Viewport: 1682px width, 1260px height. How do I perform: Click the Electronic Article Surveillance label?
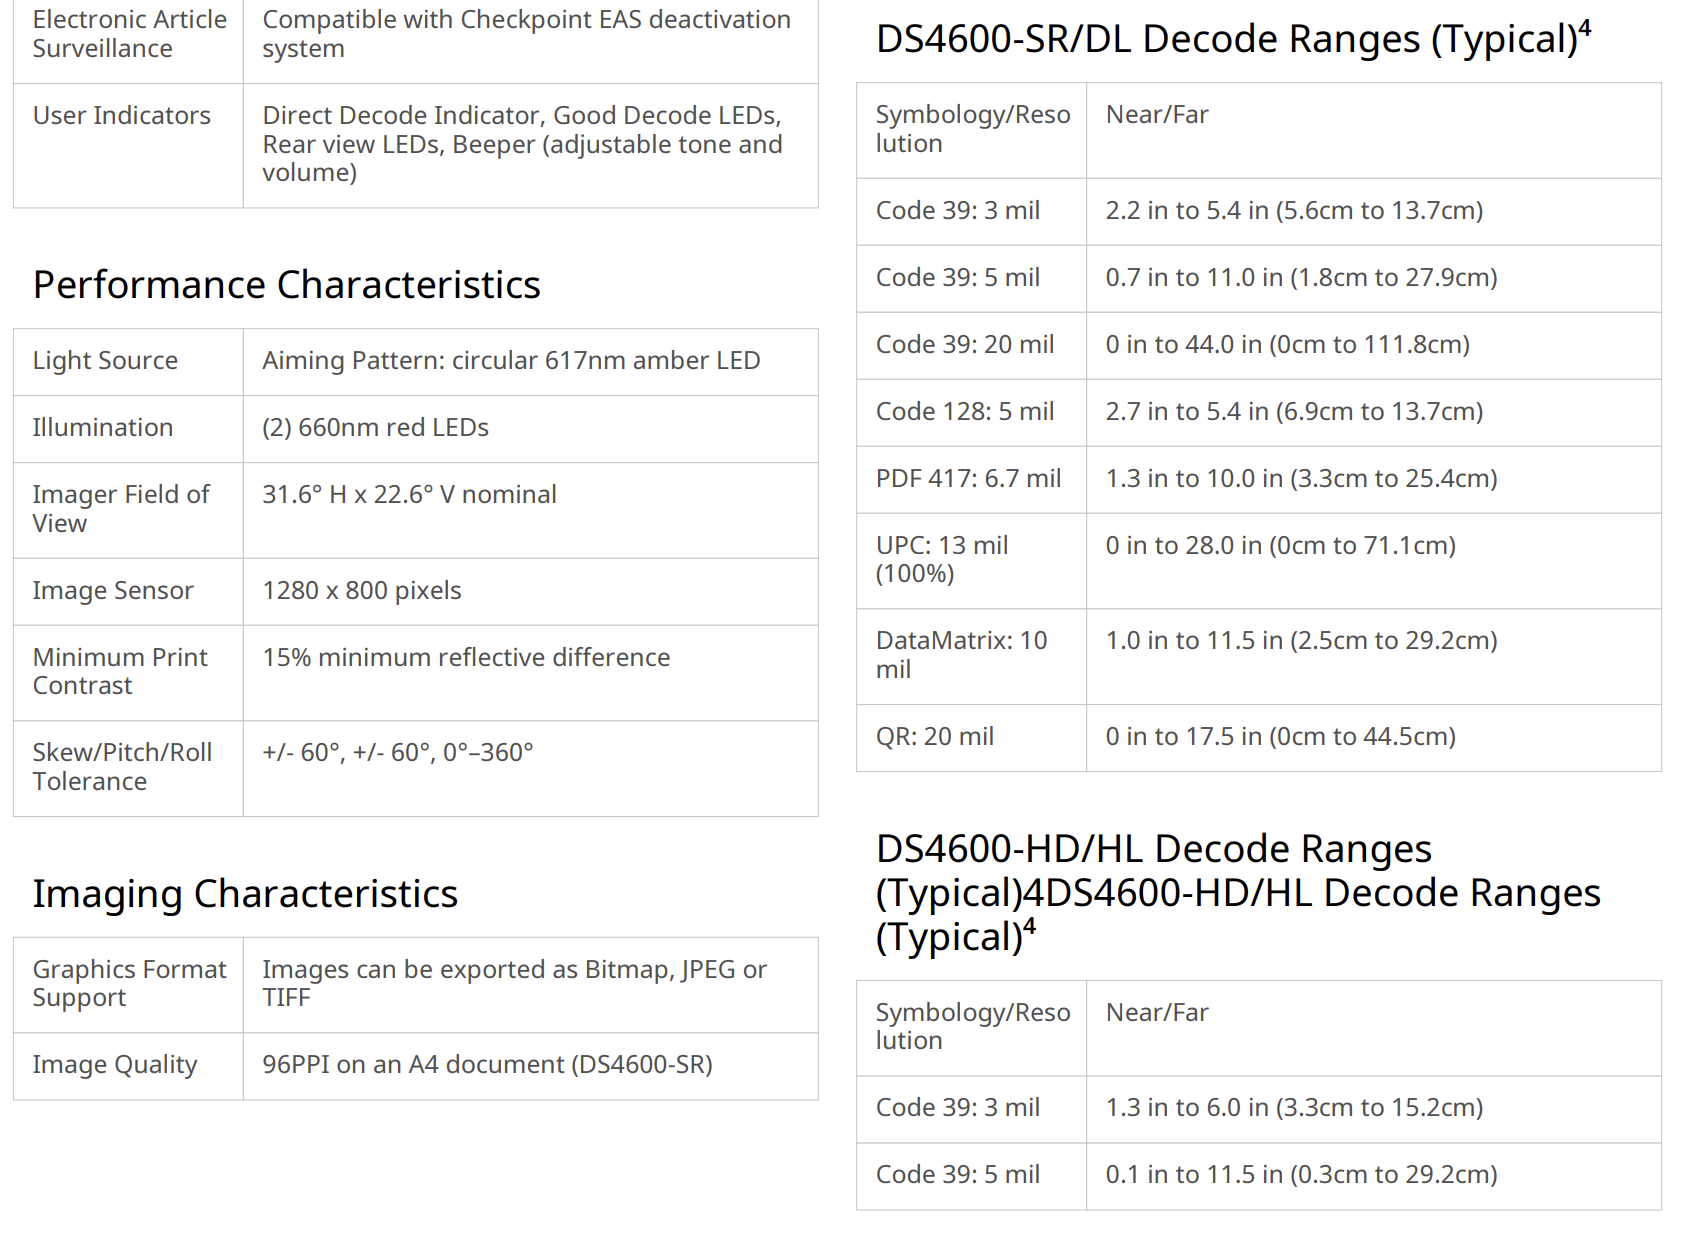129,34
